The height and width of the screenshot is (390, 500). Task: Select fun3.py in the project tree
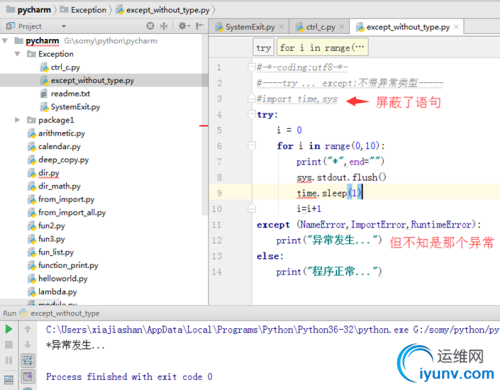[51, 239]
